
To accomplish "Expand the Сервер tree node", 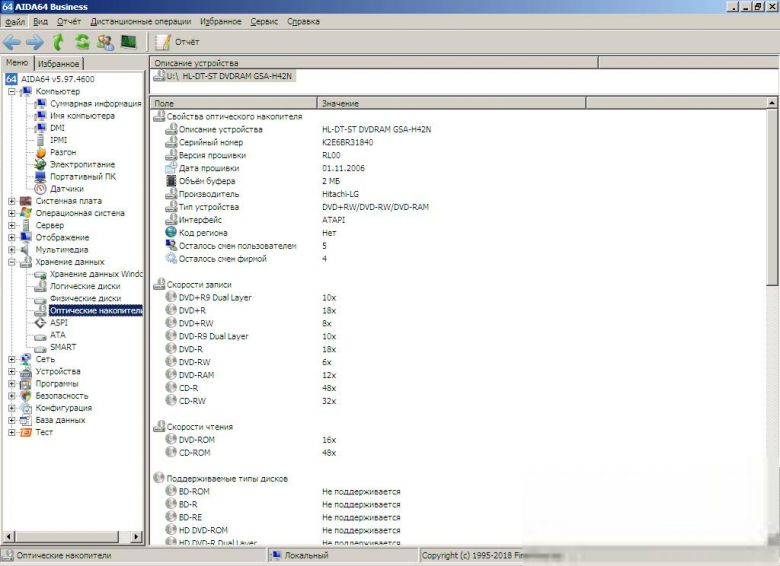I will [11, 225].
